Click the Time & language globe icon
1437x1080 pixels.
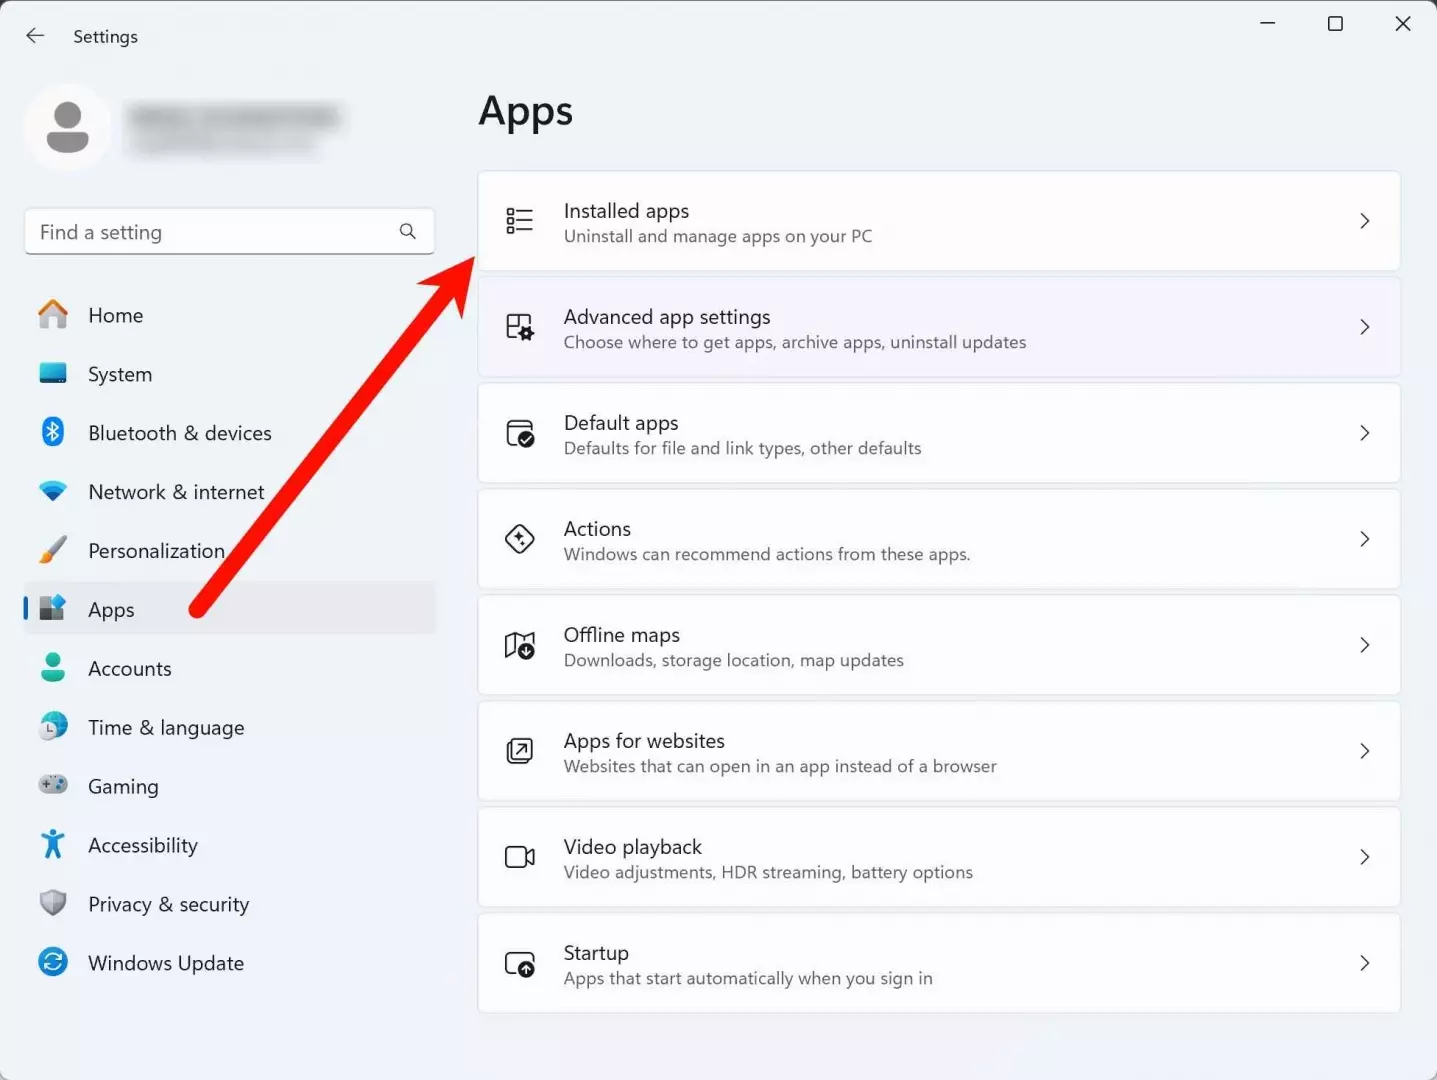pos(53,727)
